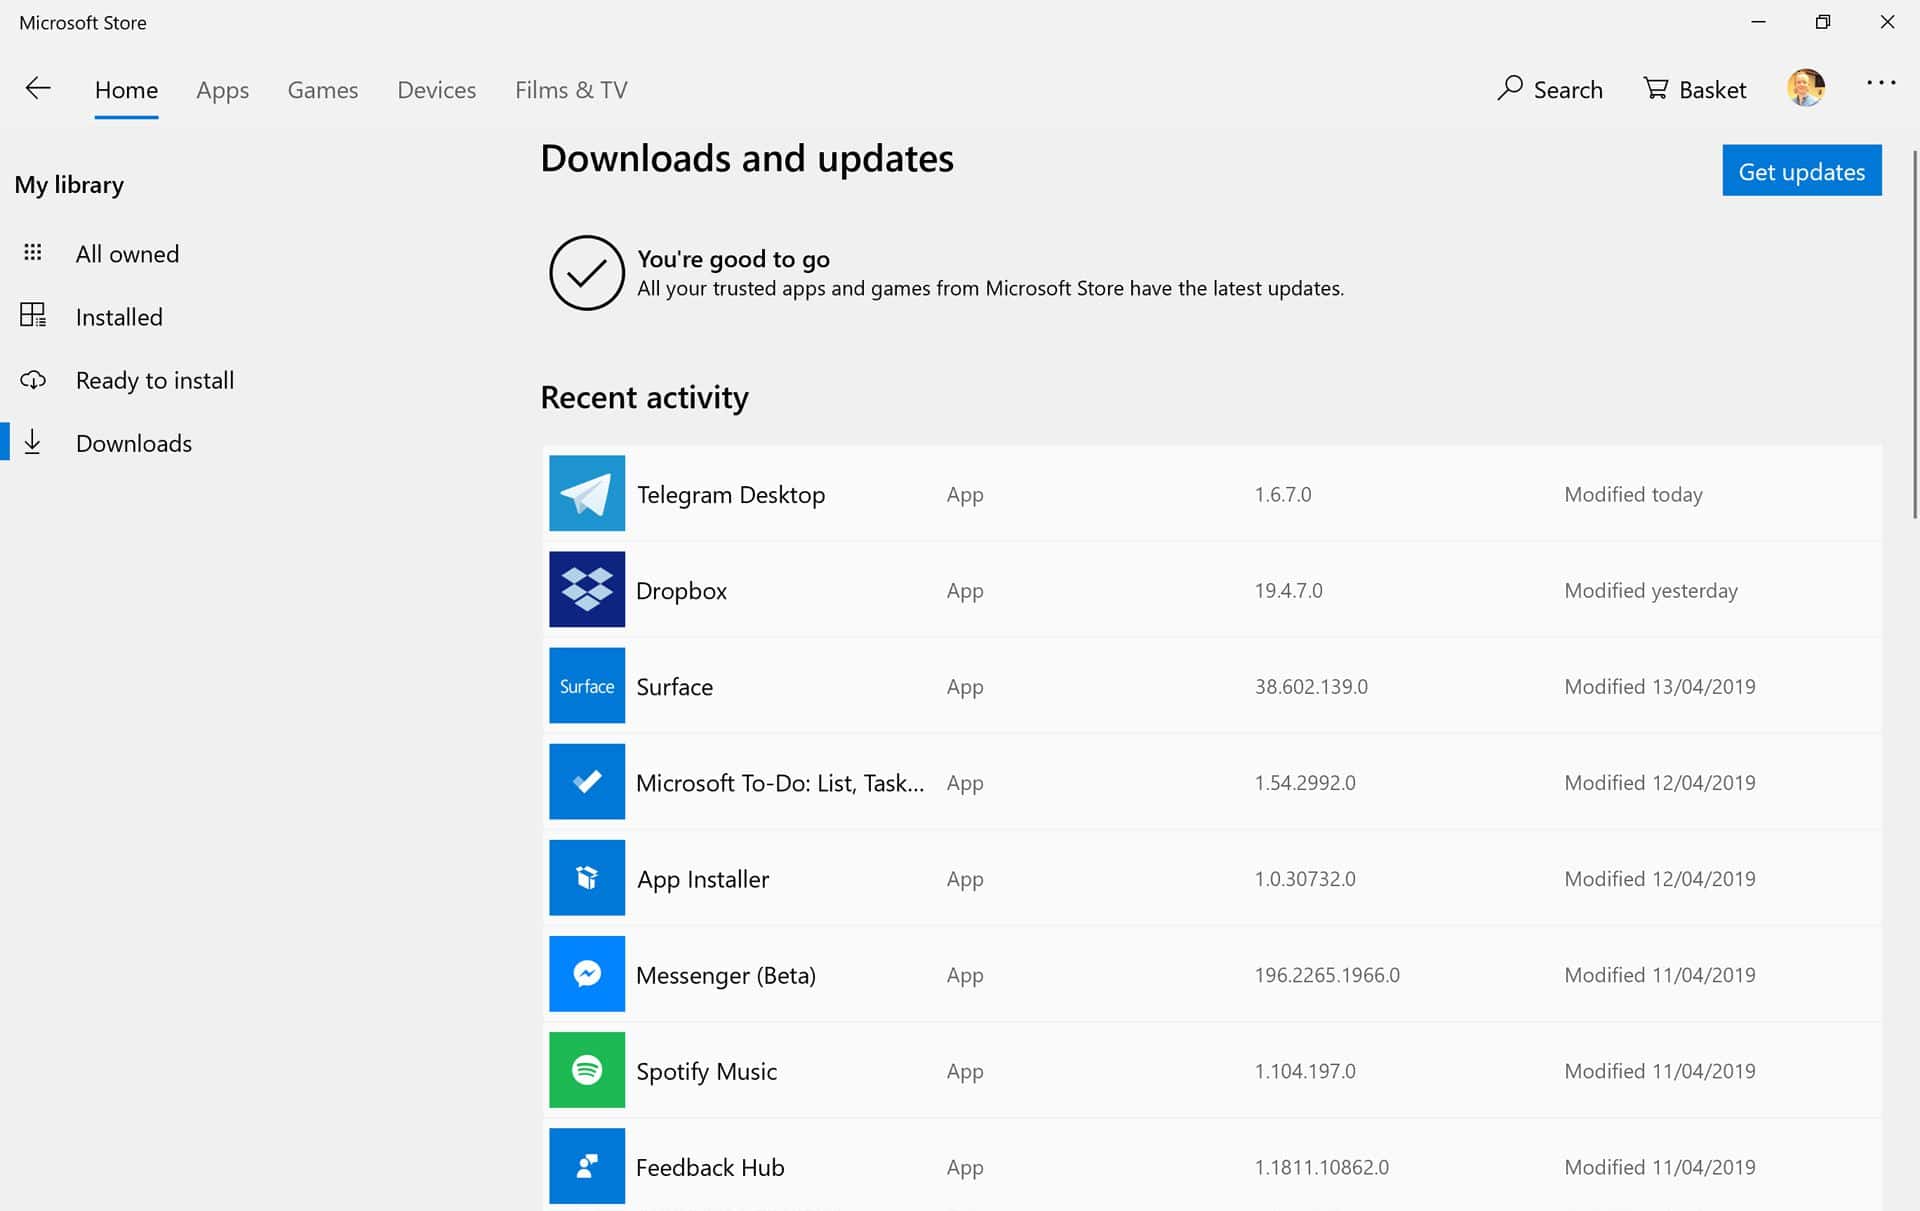Click the Installed sidebar icon
The width and height of the screenshot is (1920, 1211).
pos(33,315)
